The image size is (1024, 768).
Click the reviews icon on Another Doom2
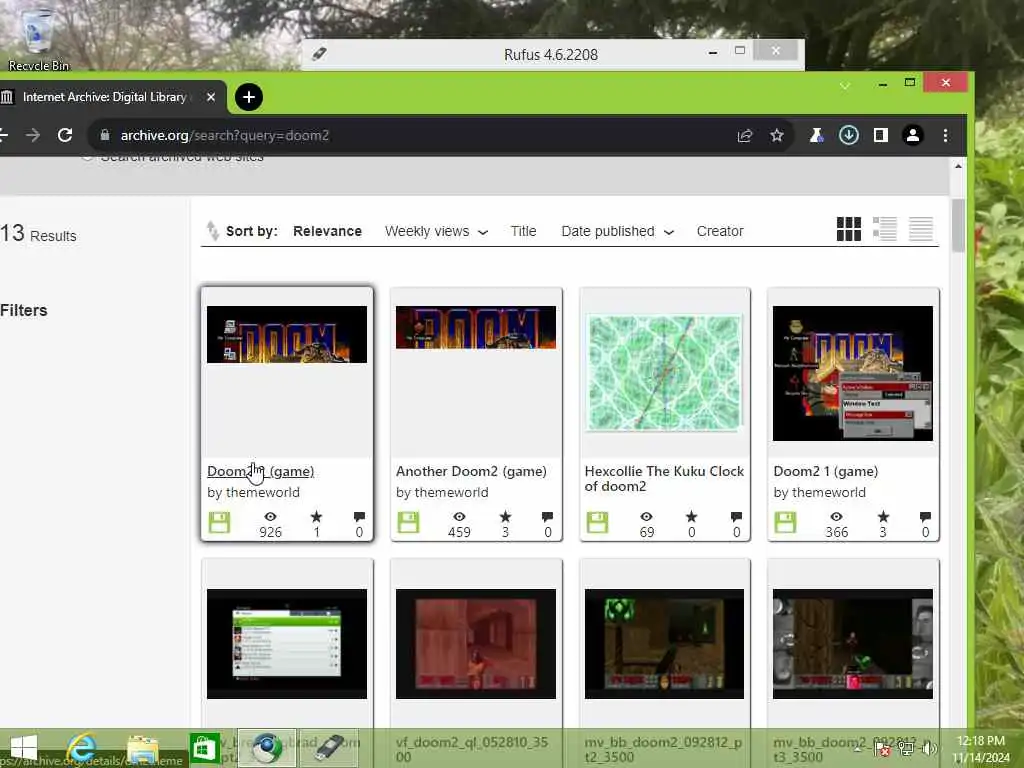547,517
